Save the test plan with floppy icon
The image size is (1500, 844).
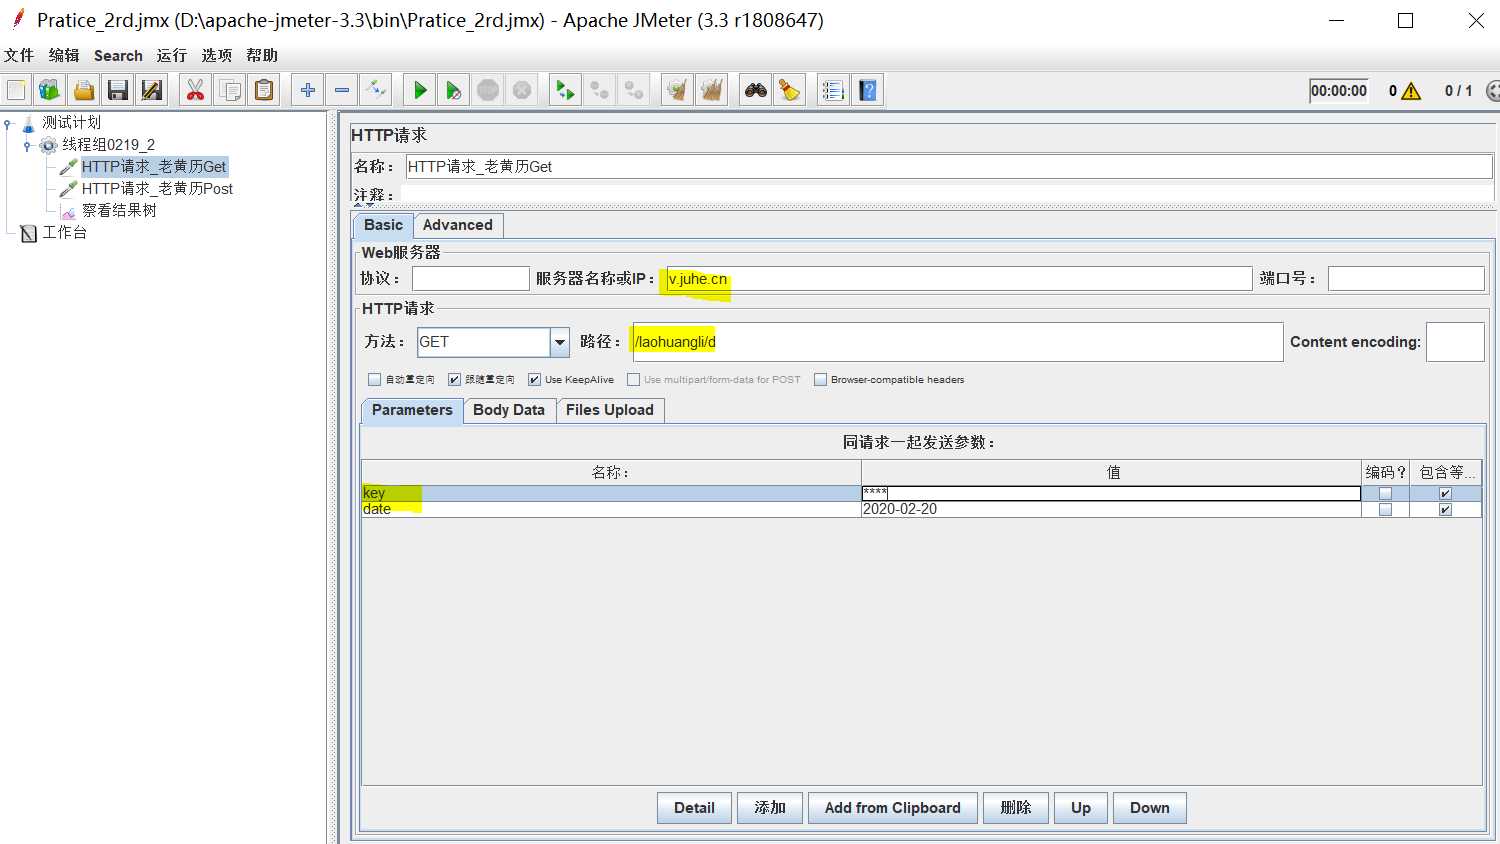point(118,90)
